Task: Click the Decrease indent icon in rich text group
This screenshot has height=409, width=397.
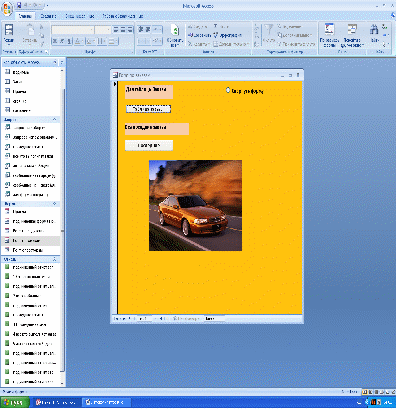Action: 140,30
